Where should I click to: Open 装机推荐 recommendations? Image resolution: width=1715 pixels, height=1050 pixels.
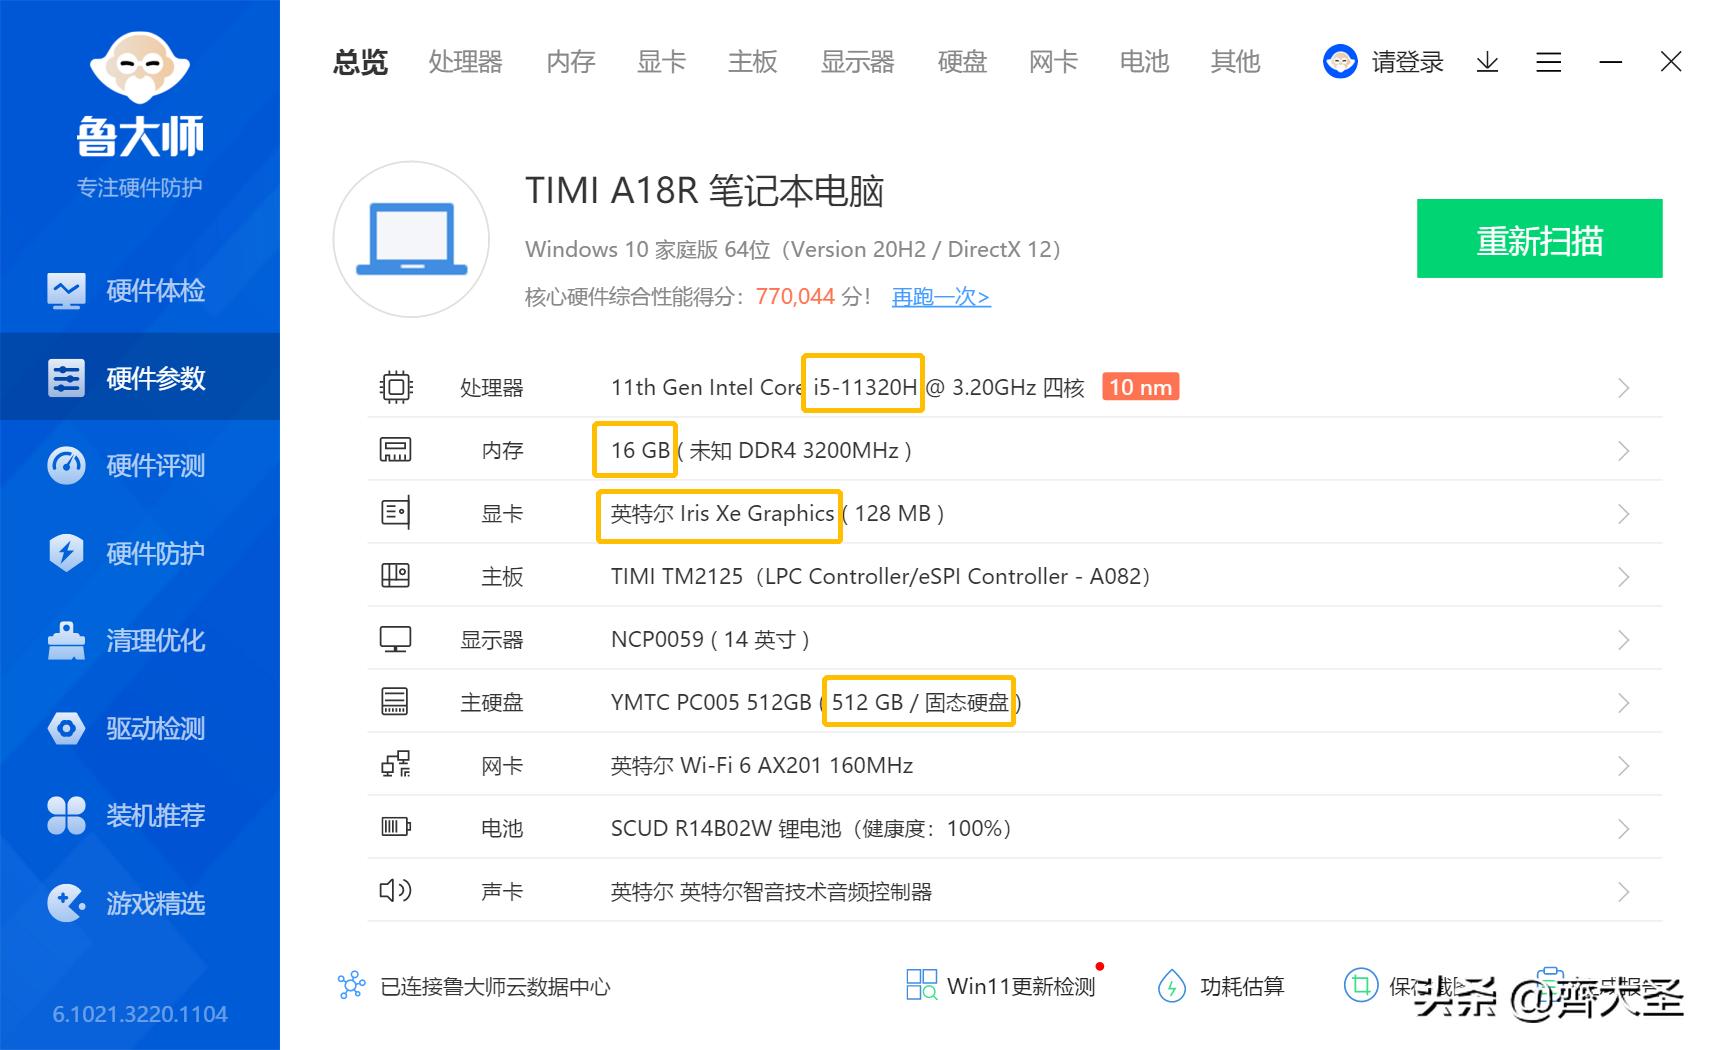point(140,816)
